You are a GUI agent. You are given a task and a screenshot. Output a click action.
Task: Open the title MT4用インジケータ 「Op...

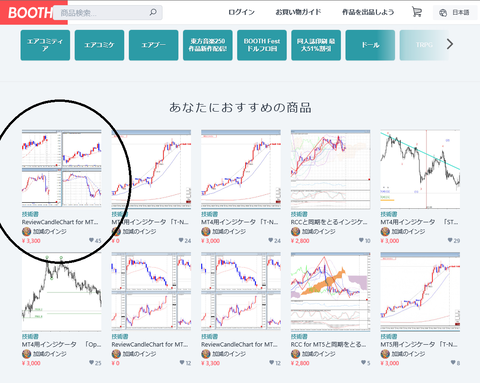coord(61,344)
